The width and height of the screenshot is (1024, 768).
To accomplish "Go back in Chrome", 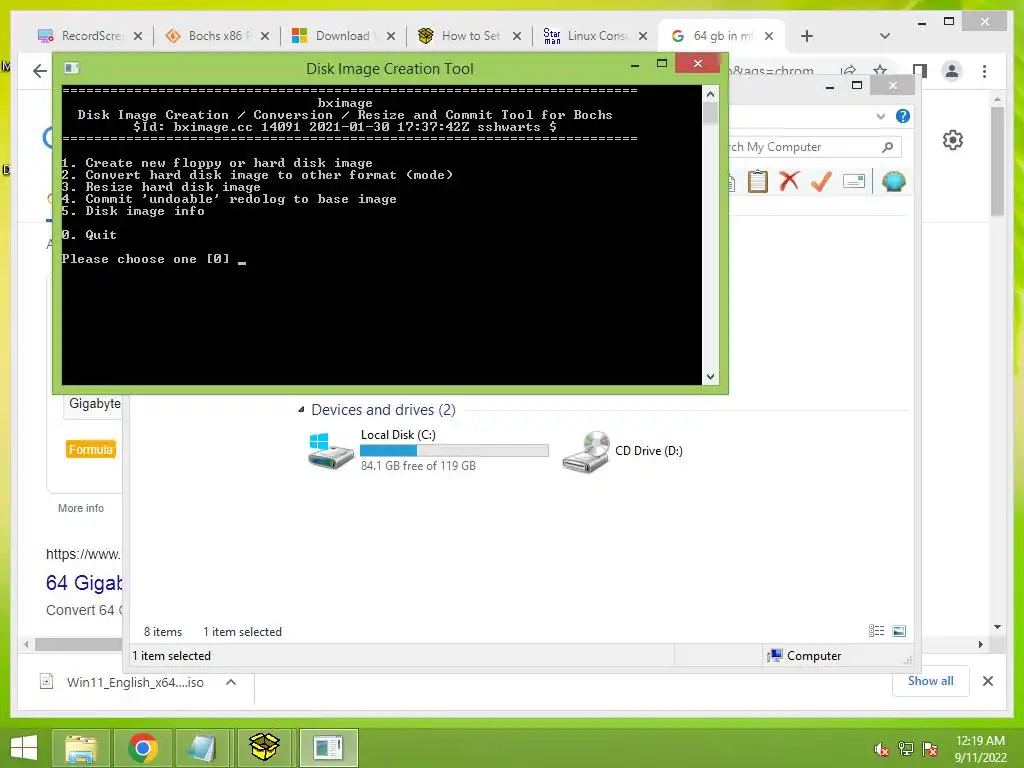I will 40,71.
